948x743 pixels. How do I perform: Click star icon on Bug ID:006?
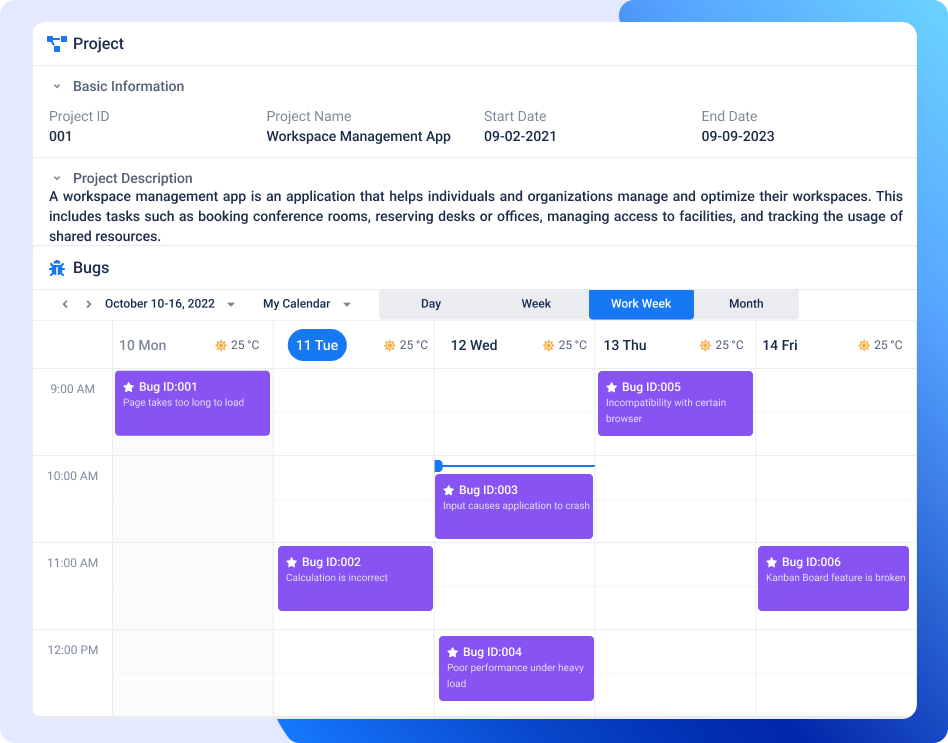pos(771,562)
